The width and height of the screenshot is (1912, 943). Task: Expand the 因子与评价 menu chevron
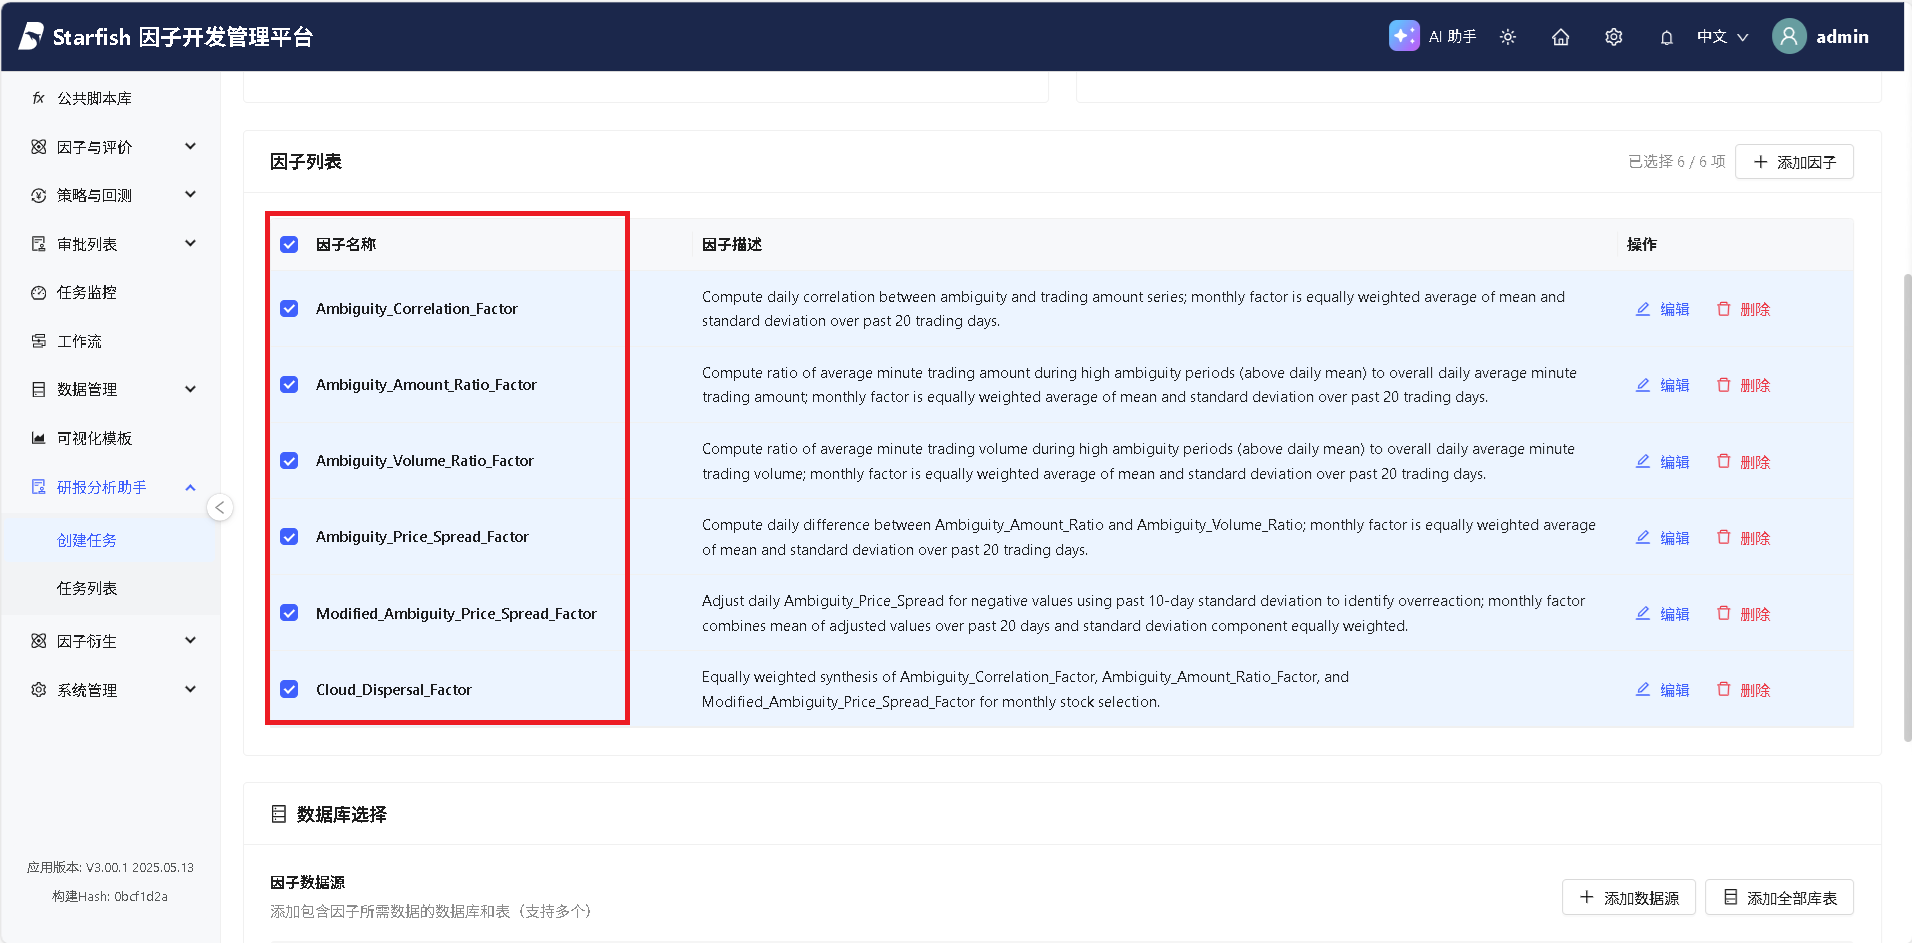[190, 146]
